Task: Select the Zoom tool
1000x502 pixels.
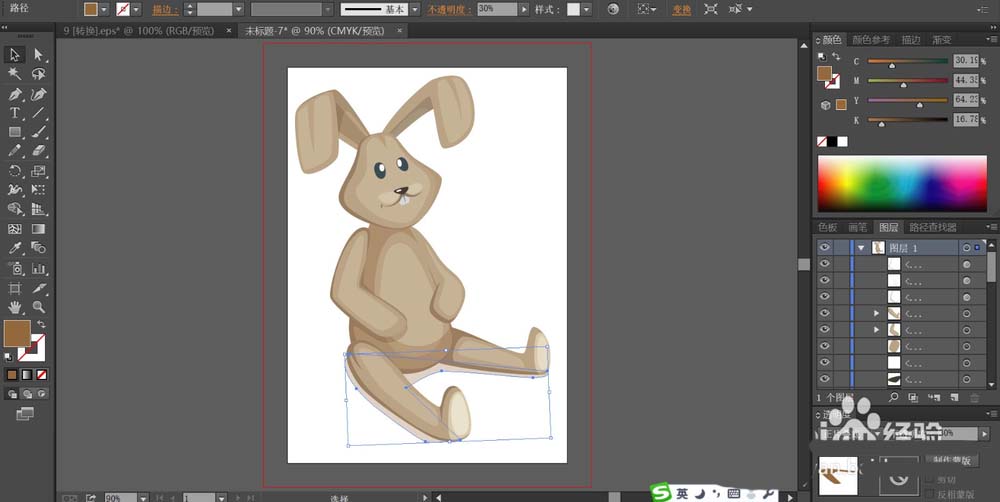Action: (39, 306)
